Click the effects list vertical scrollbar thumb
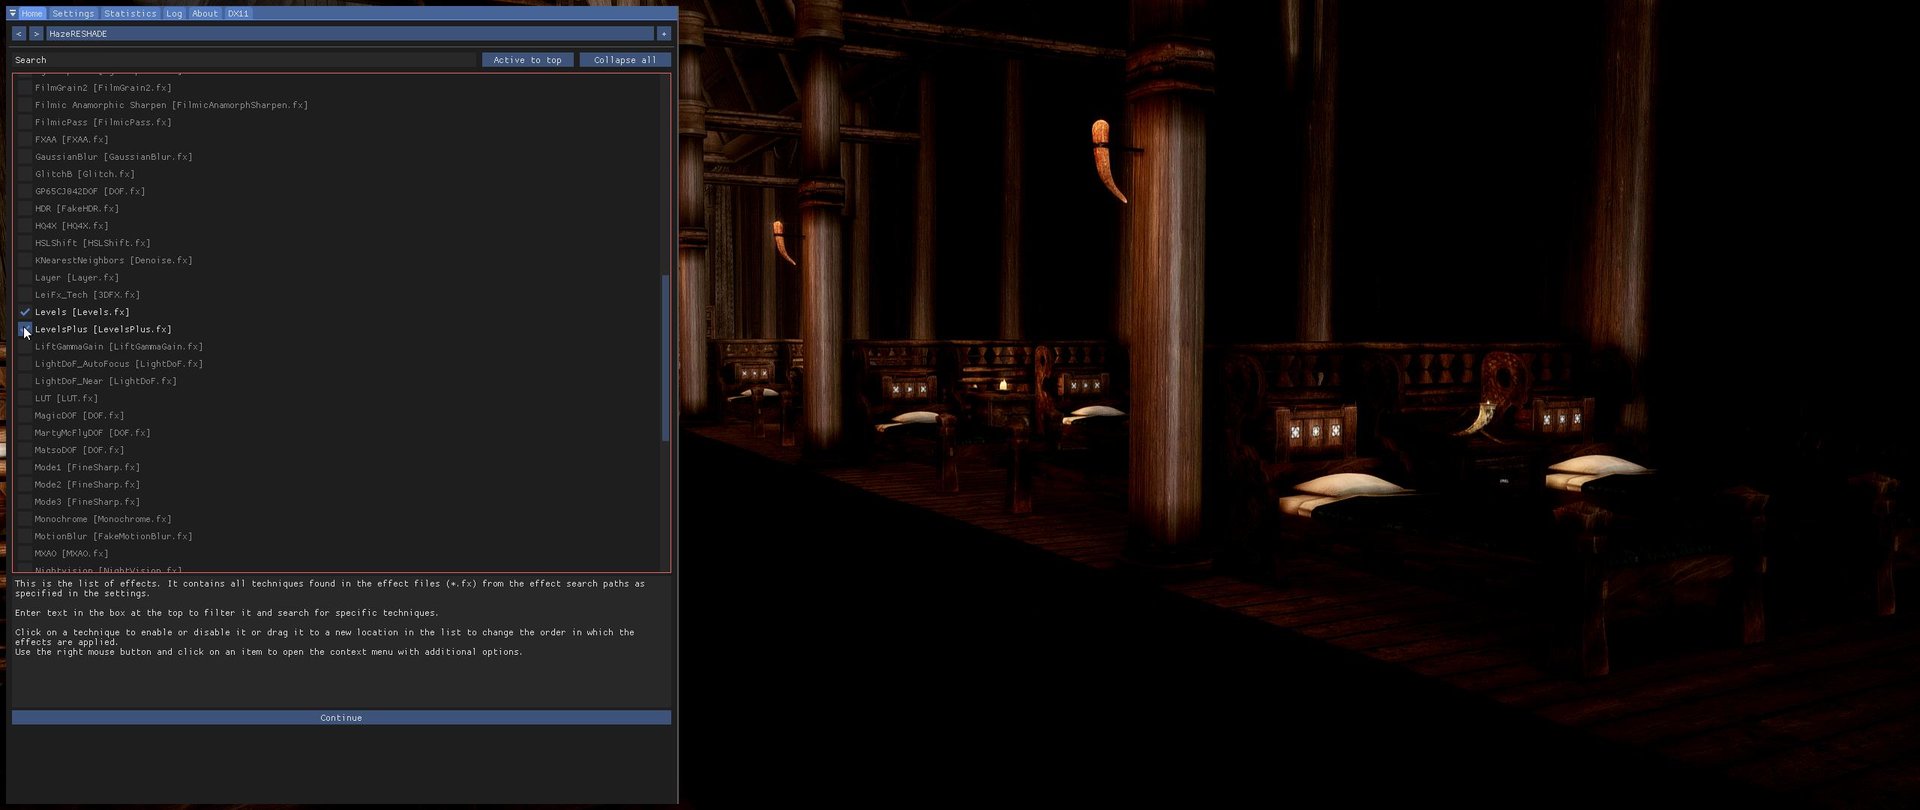This screenshot has height=810, width=1920. click(x=665, y=358)
